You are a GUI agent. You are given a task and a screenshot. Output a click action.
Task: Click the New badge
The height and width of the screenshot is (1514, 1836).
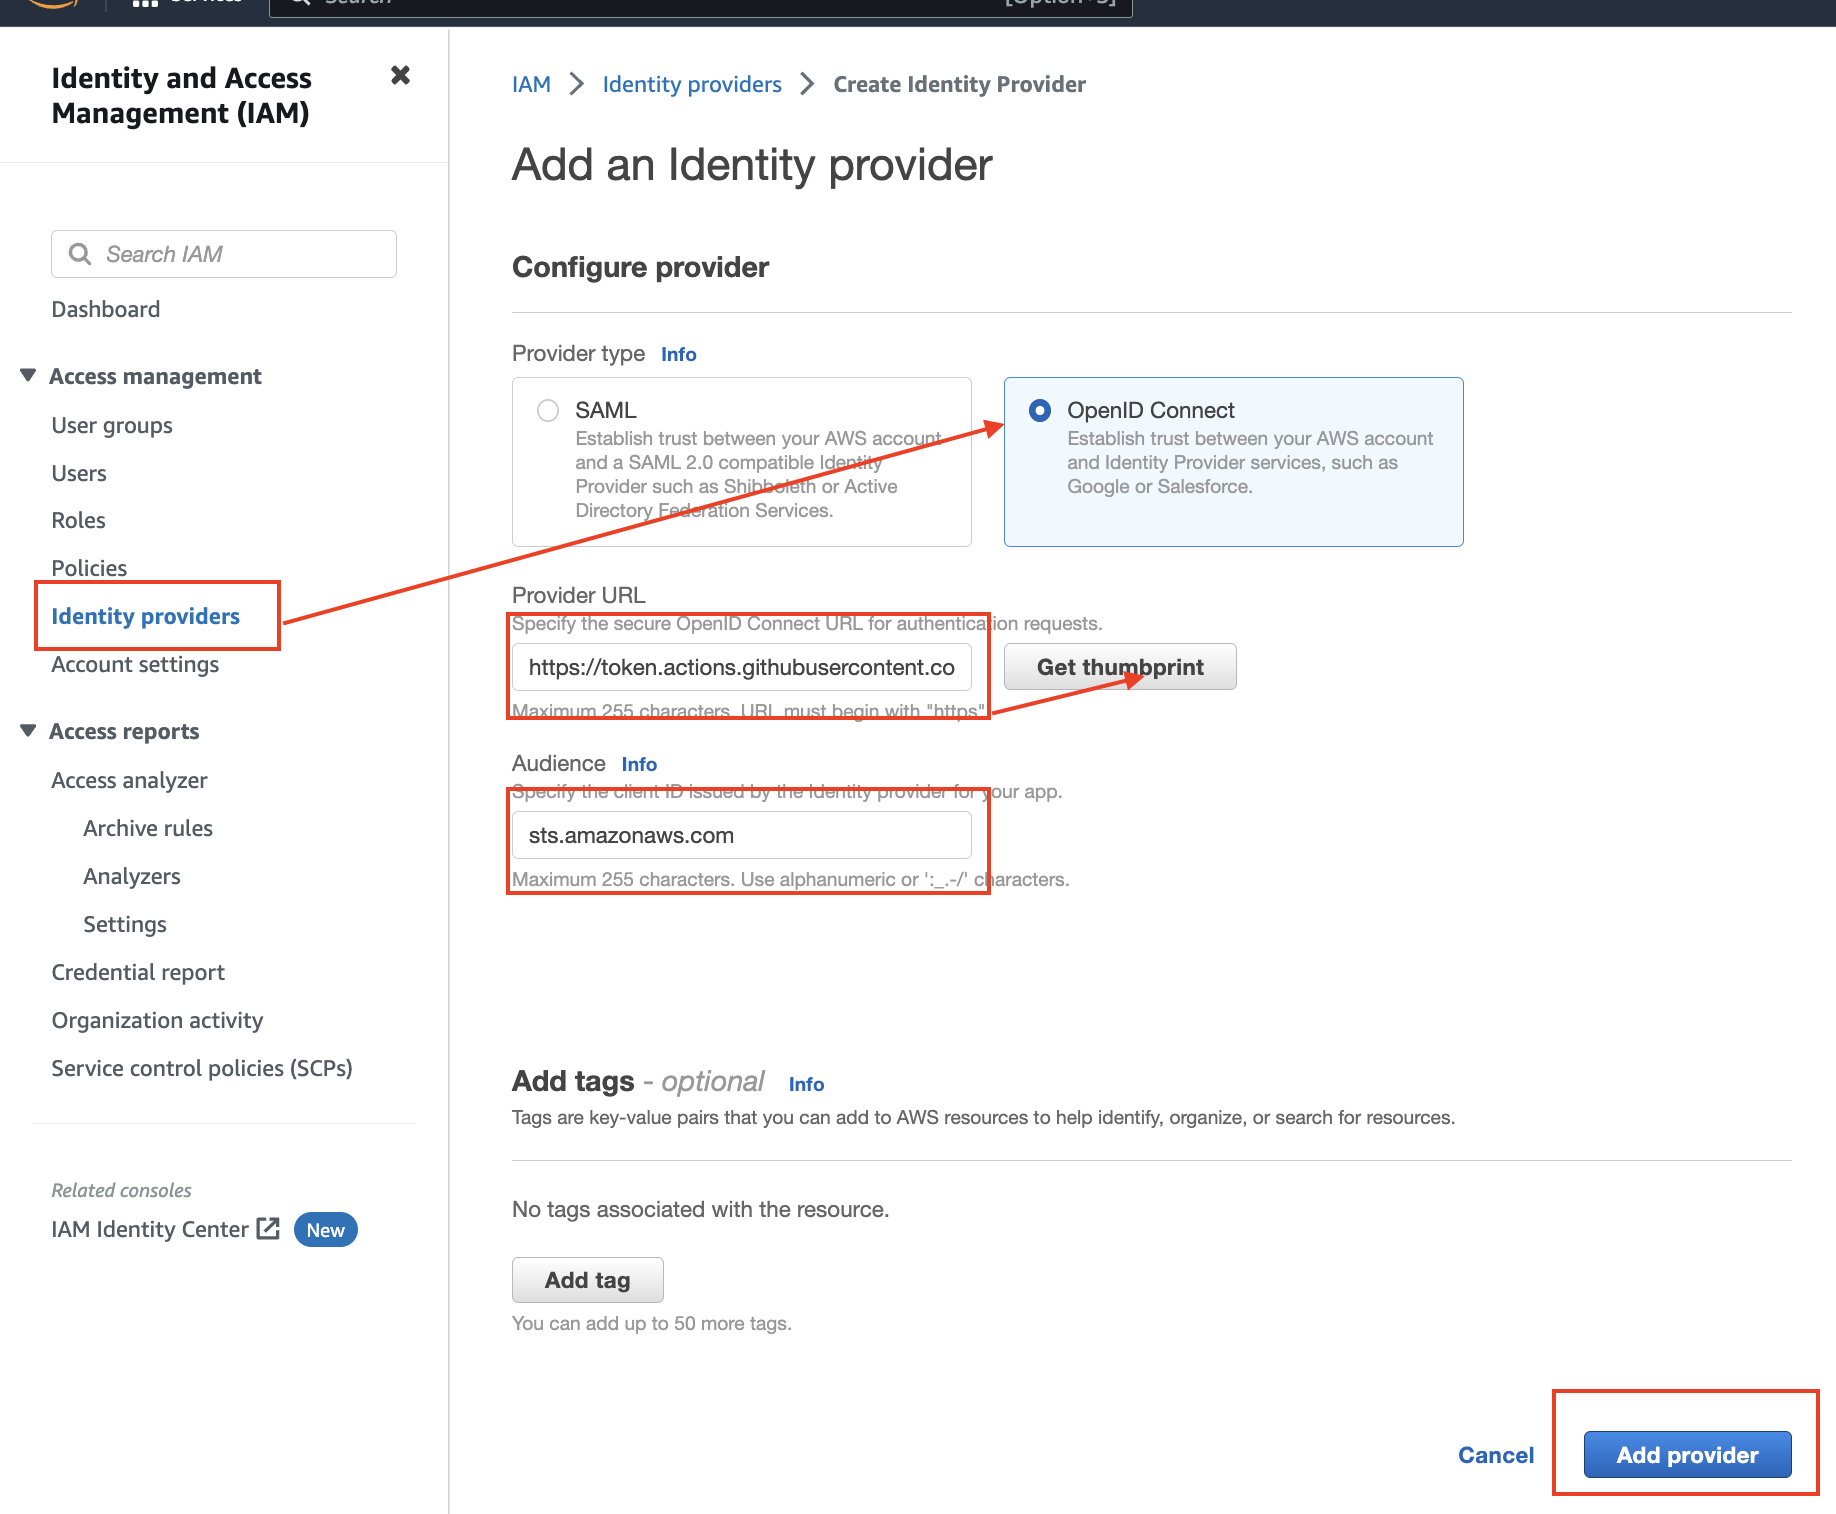tap(326, 1230)
